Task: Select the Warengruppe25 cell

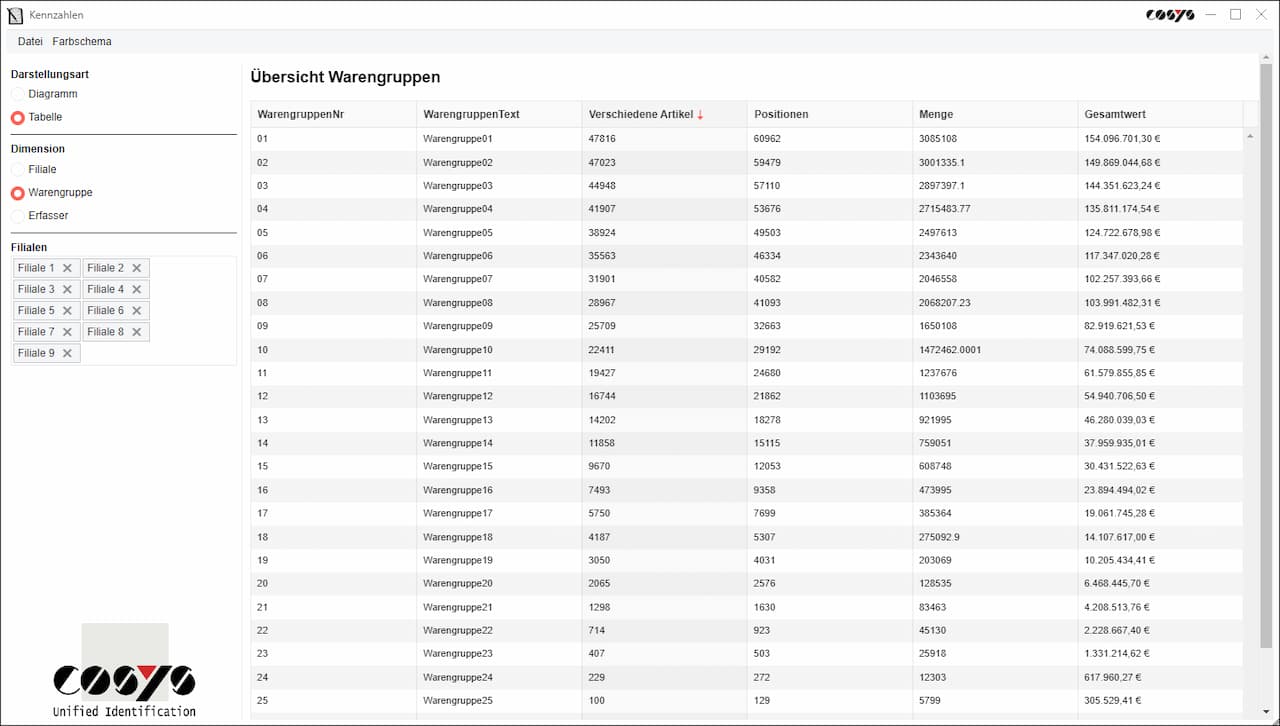Action: pyautogui.click(x=499, y=701)
